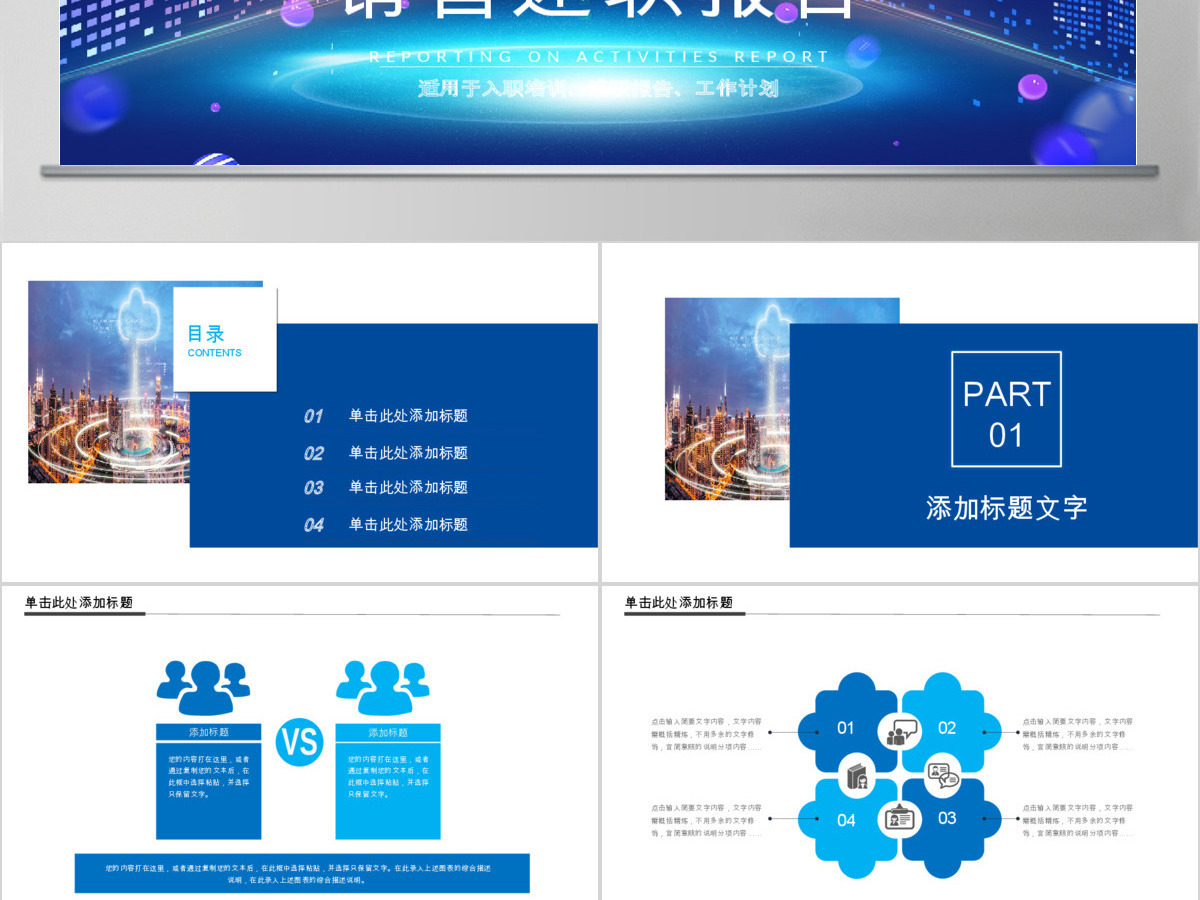The width and height of the screenshot is (1200, 900).
Task: Click the 单击此处添加标题 heading on the VS slide
Action: pyautogui.click(x=79, y=603)
